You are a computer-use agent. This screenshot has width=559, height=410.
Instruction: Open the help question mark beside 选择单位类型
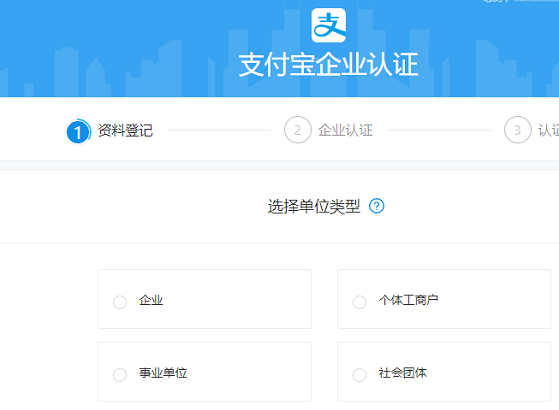(x=376, y=206)
